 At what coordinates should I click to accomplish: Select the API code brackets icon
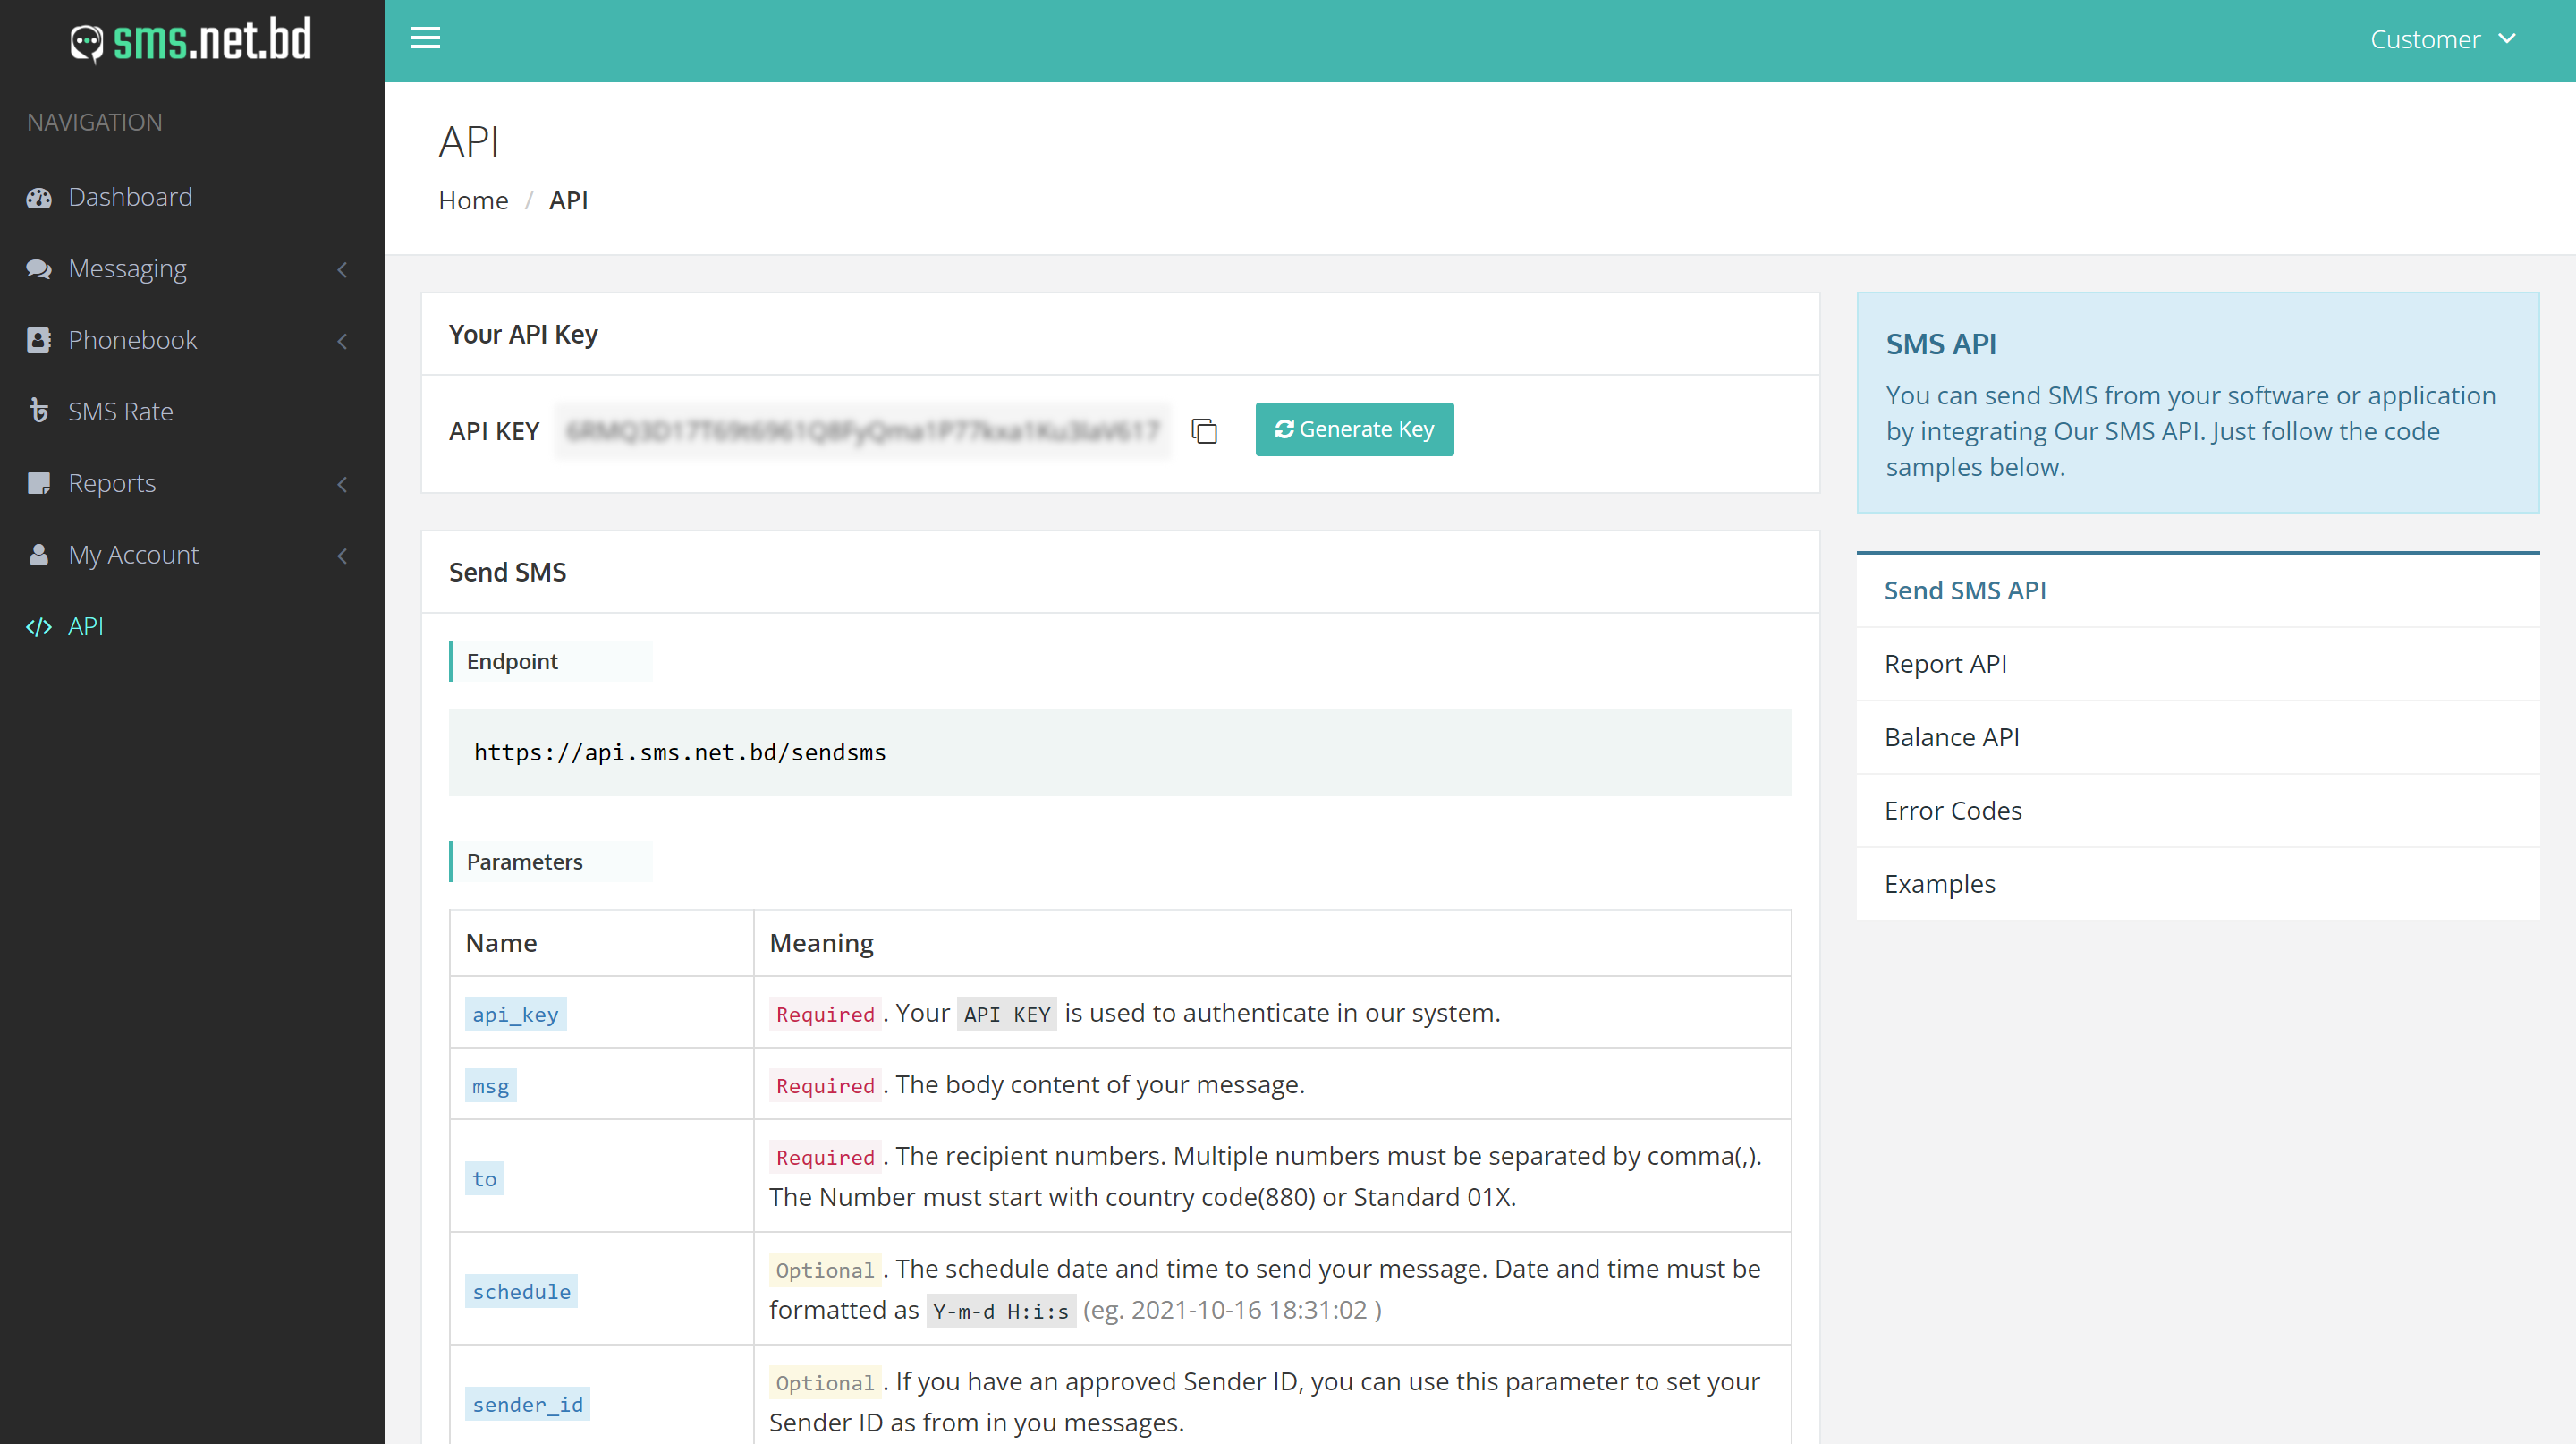[40, 626]
